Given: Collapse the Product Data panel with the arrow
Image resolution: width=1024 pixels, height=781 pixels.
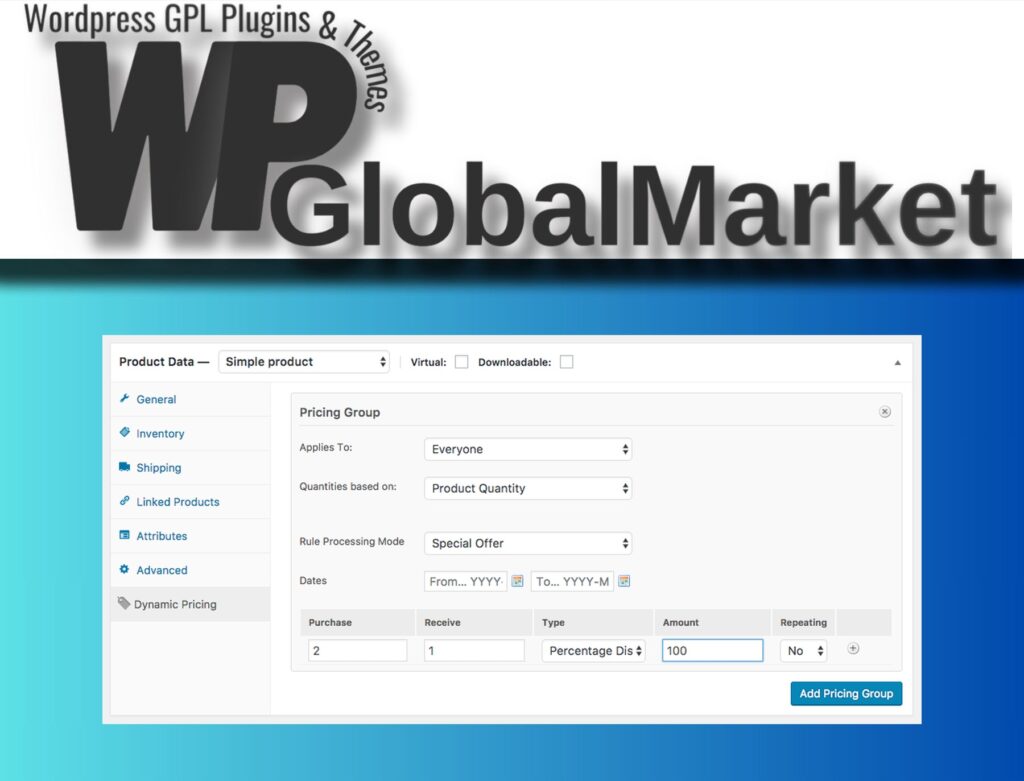Looking at the screenshot, I should pyautogui.click(x=897, y=362).
